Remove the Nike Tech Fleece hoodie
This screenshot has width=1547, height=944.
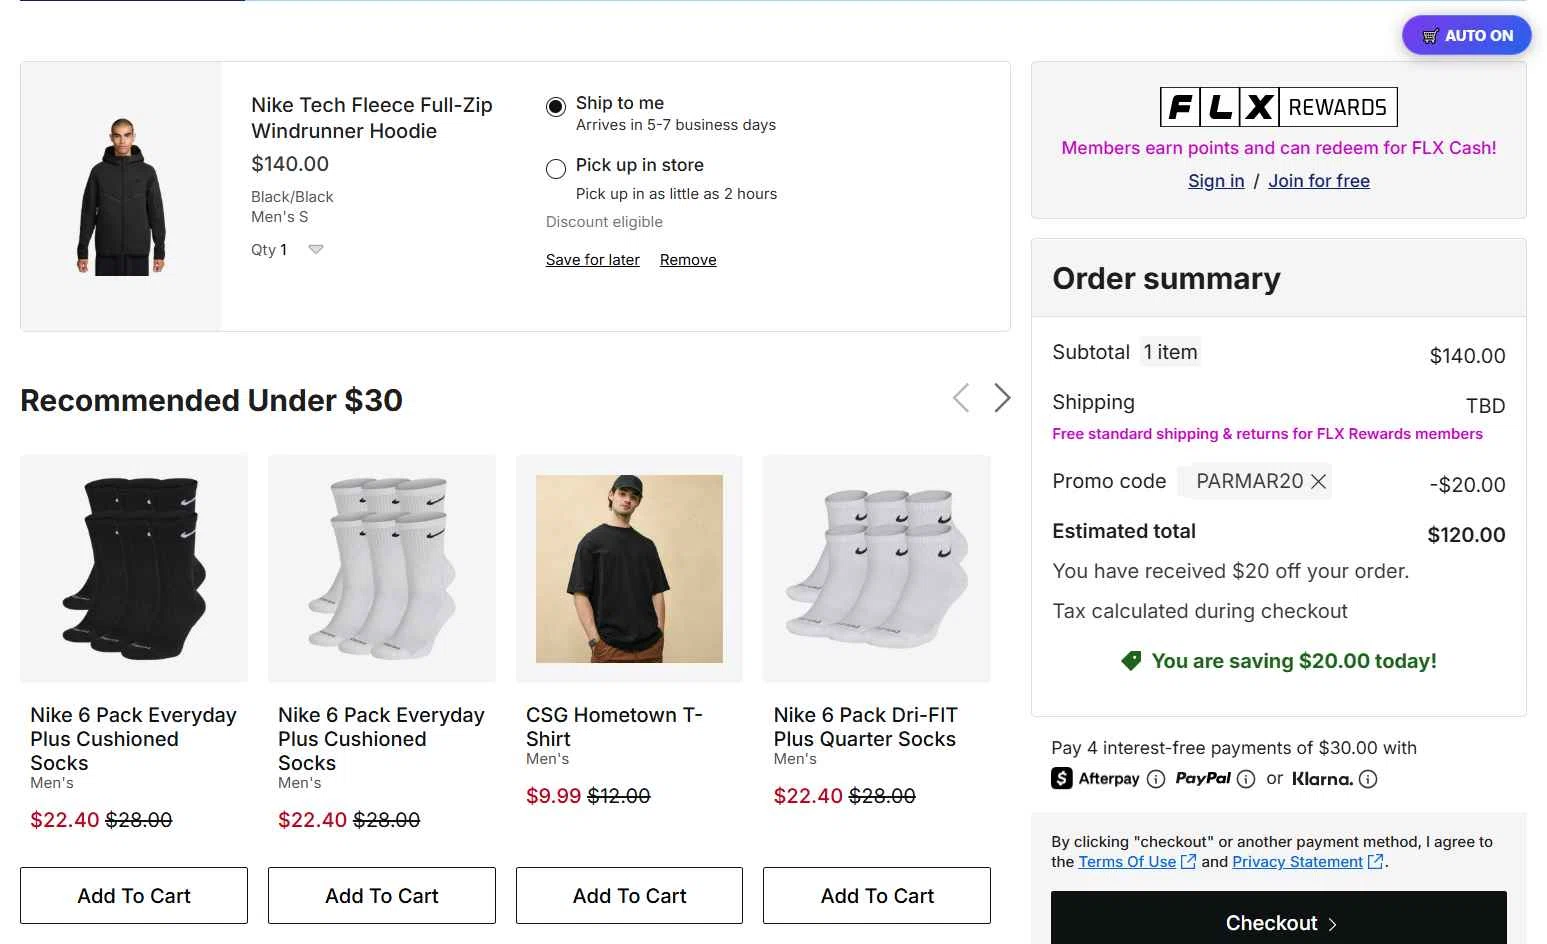point(688,260)
